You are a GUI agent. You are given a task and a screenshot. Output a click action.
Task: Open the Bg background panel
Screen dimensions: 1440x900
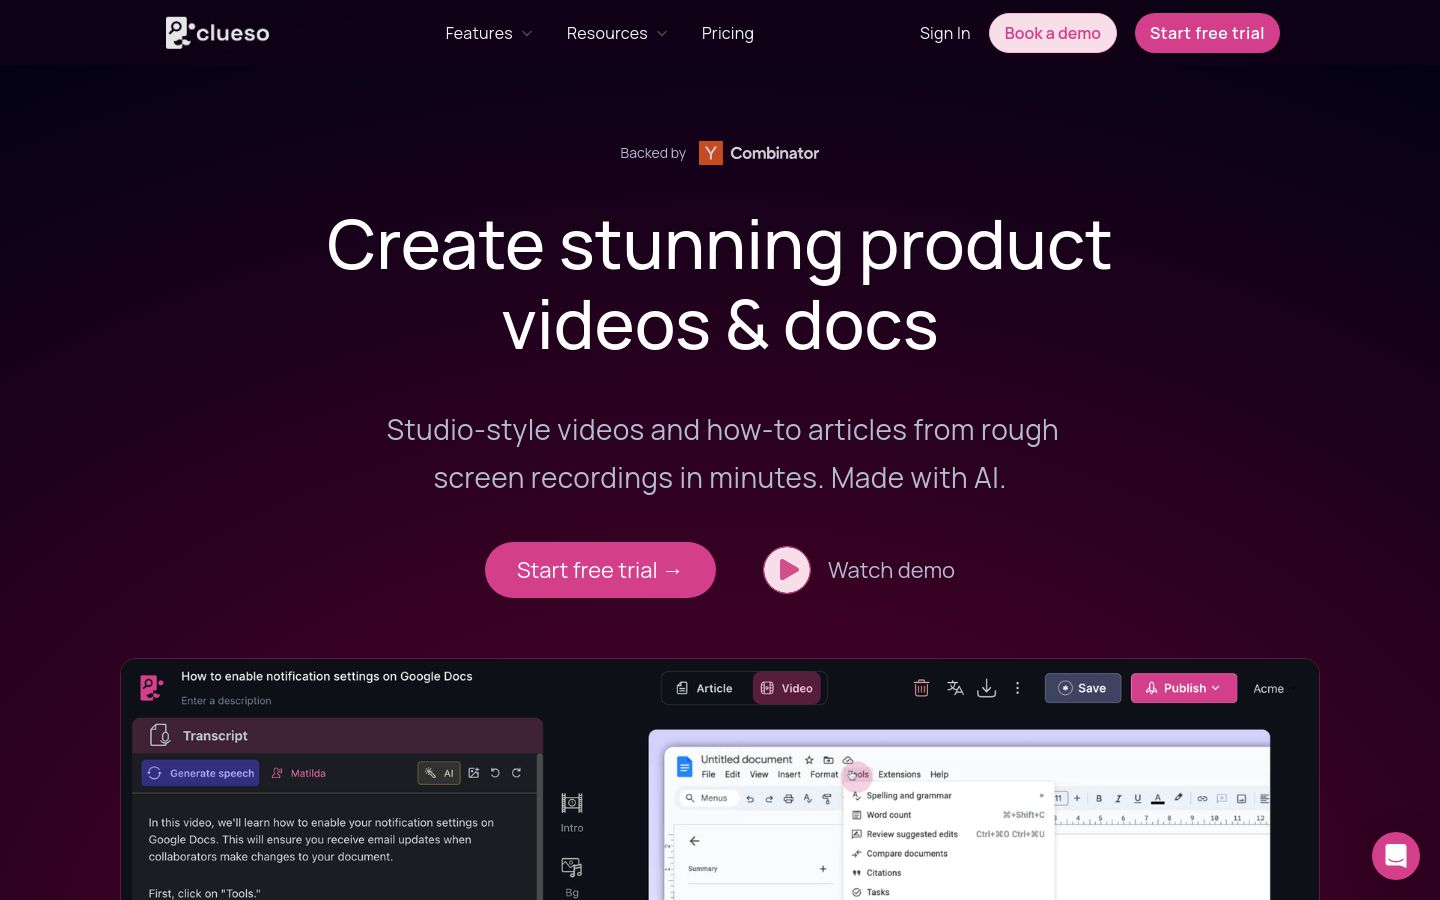click(572, 877)
